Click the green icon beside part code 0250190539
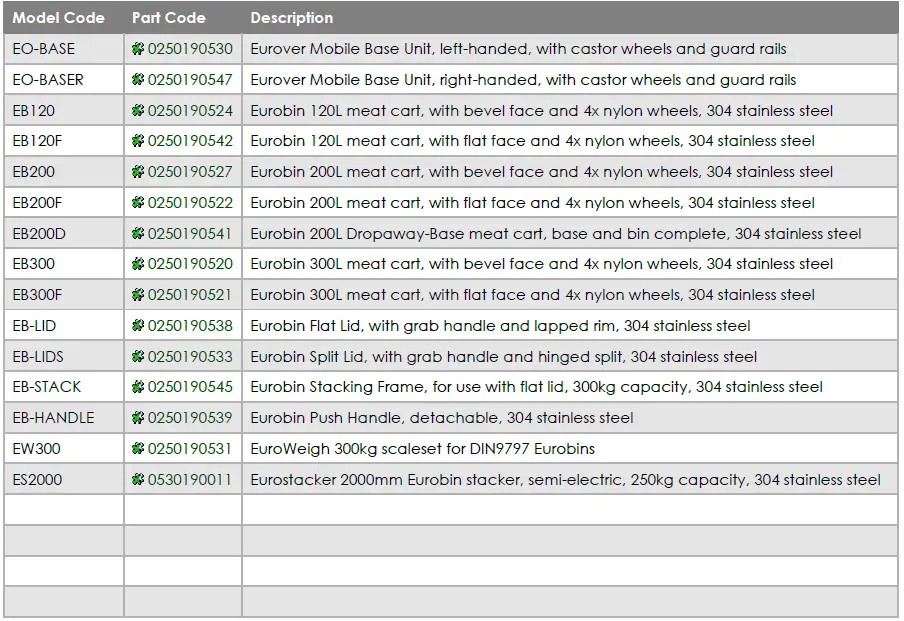 tap(138, 418)
